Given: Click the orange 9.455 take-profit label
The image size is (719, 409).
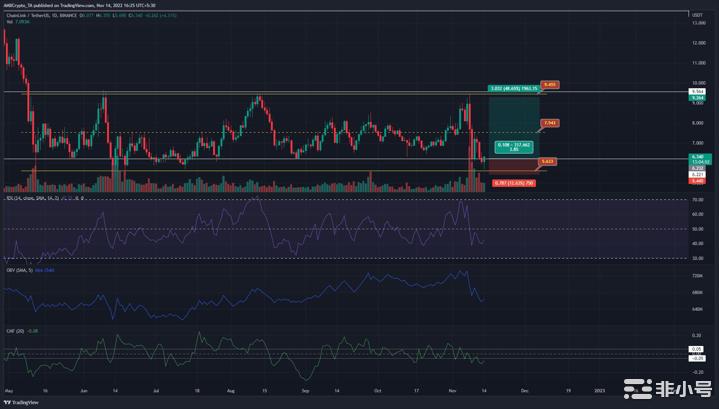Looking at the screenshot, I should click(x=549, y=85).
